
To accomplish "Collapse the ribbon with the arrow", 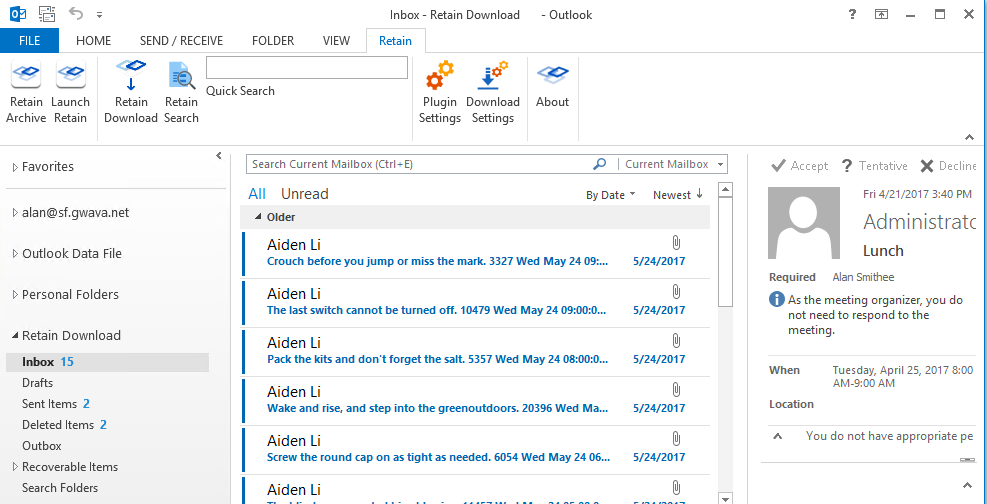I will [x=968, y=137].
